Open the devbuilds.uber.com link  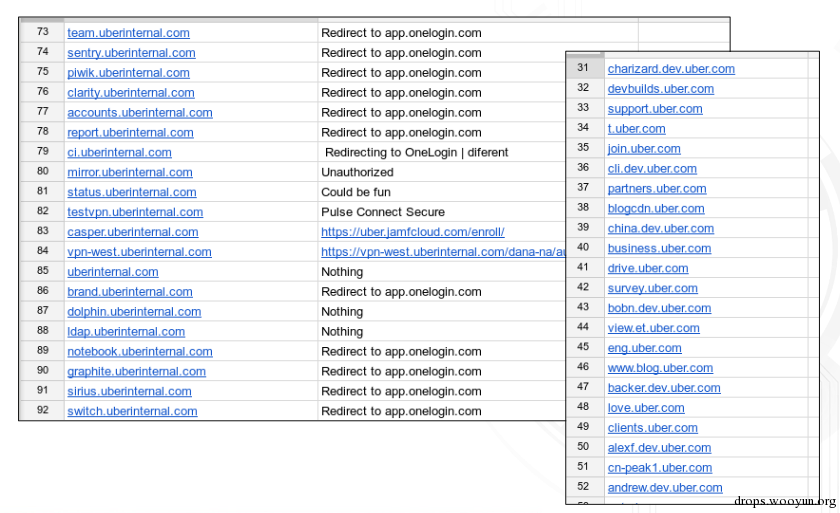click(x=660, y=89)
